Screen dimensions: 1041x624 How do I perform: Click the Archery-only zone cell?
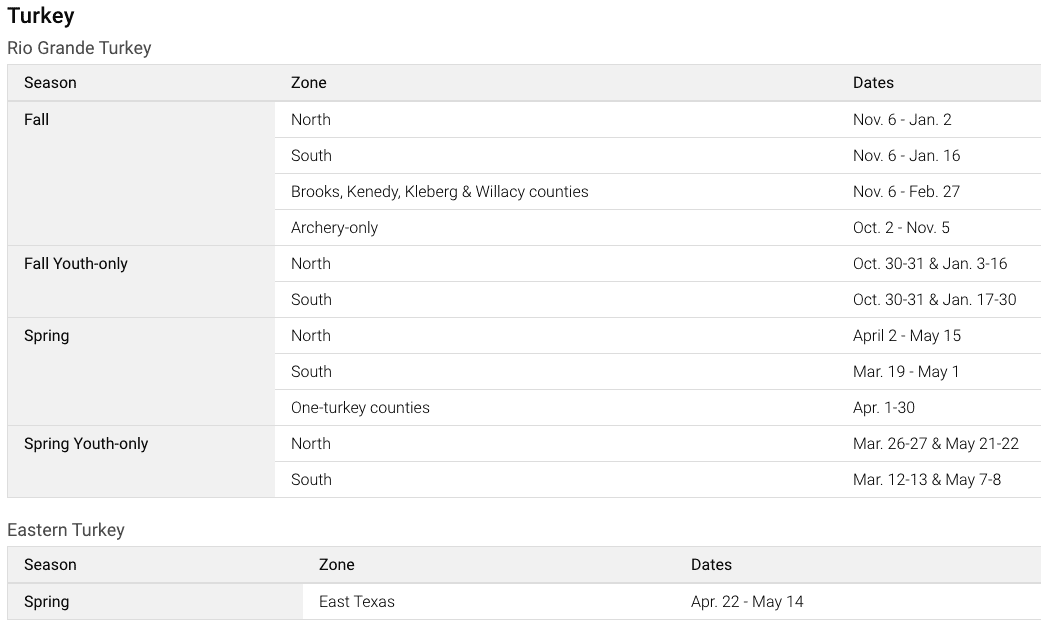click(x=334, y=228)
